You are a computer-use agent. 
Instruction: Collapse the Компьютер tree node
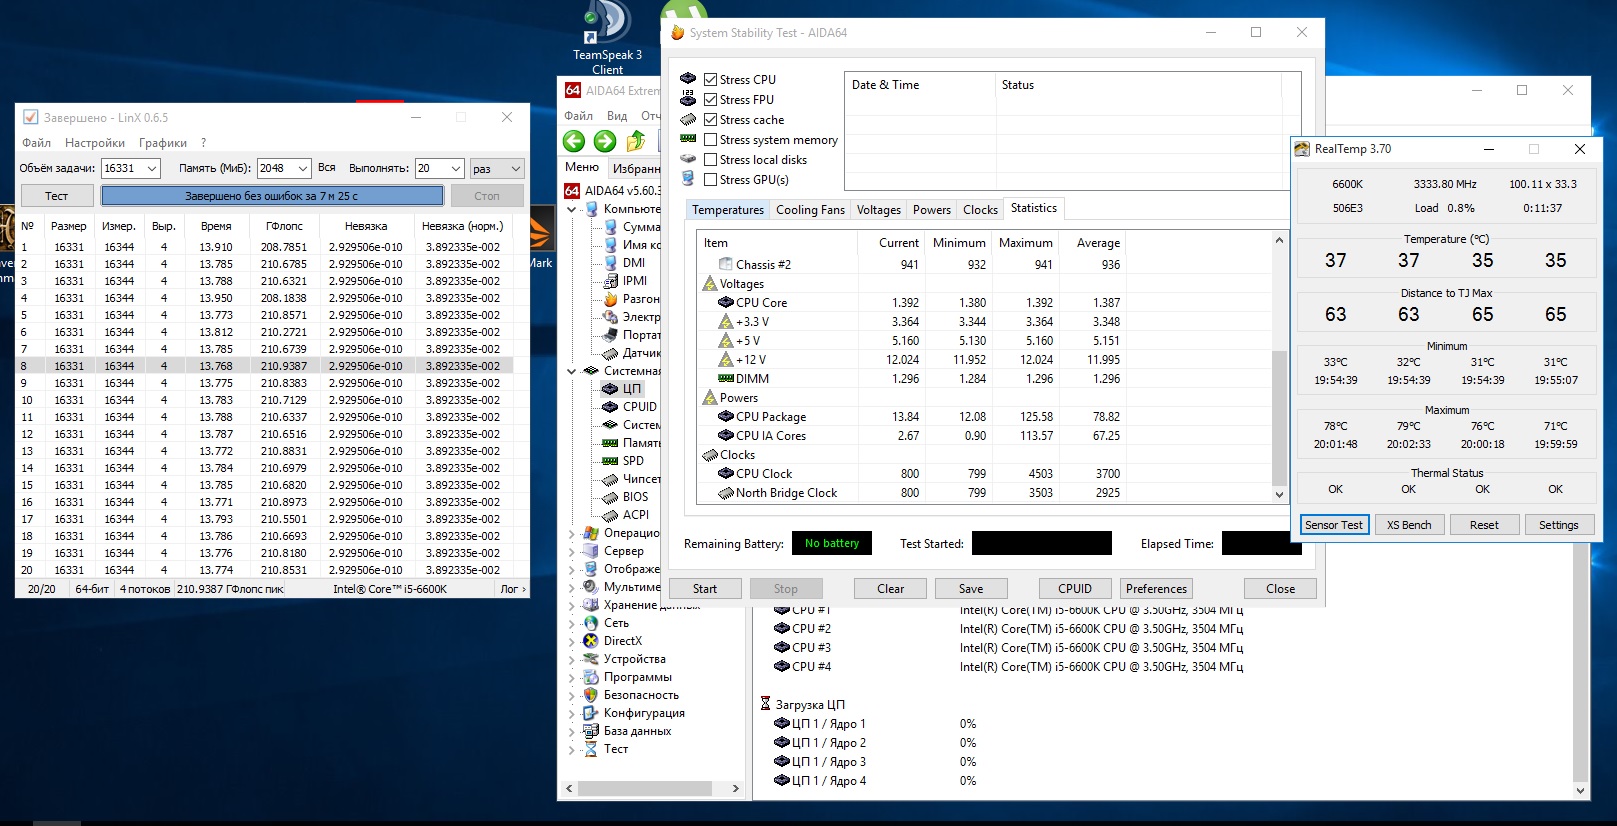572,210
